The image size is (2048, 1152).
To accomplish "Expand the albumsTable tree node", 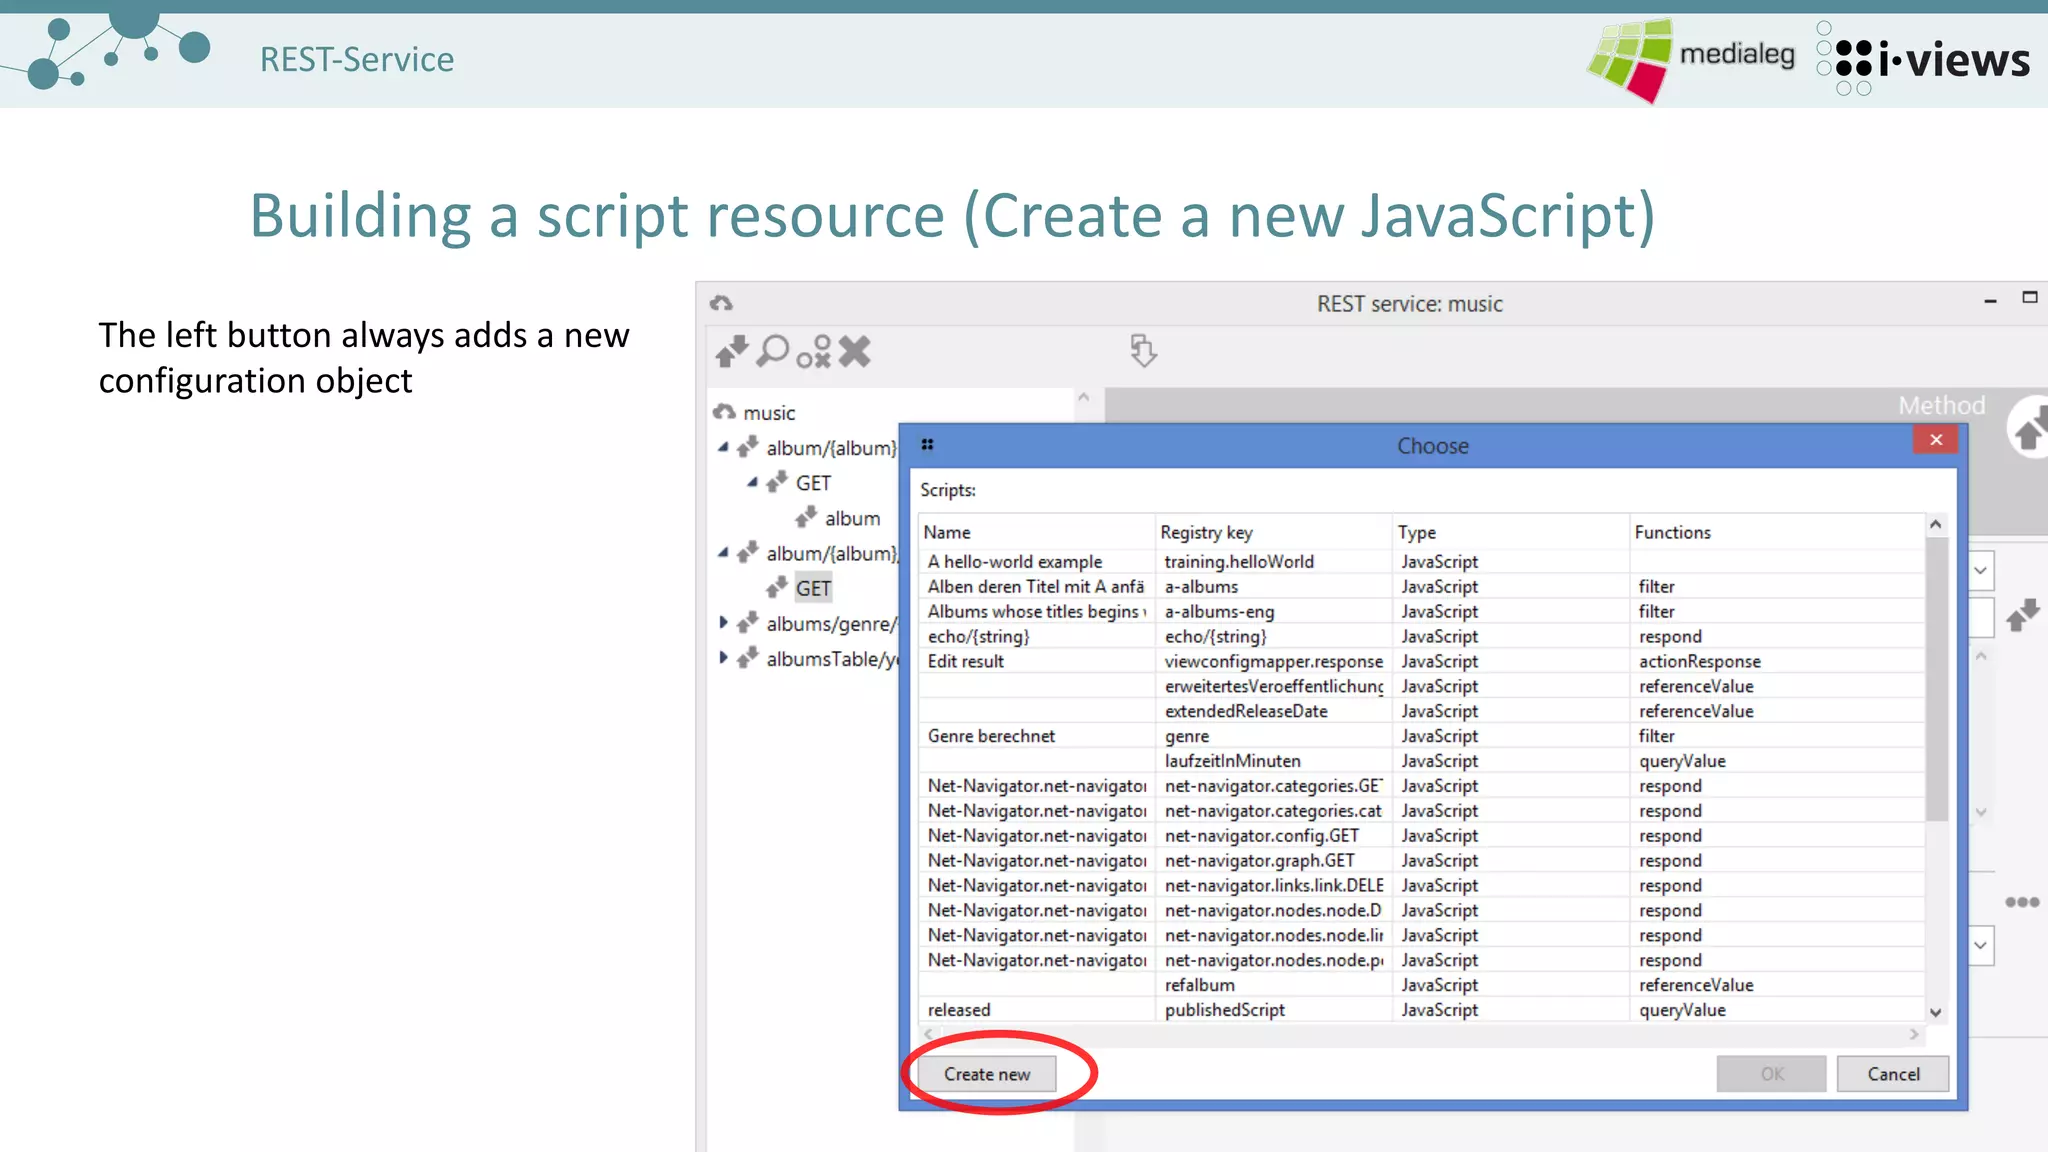I will point(723,657).
